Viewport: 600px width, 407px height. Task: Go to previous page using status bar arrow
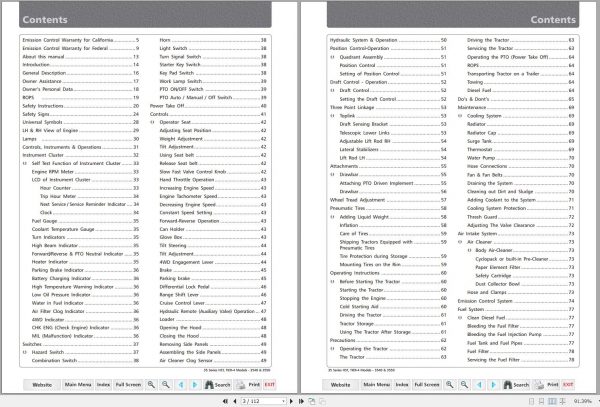coord(235,401)
